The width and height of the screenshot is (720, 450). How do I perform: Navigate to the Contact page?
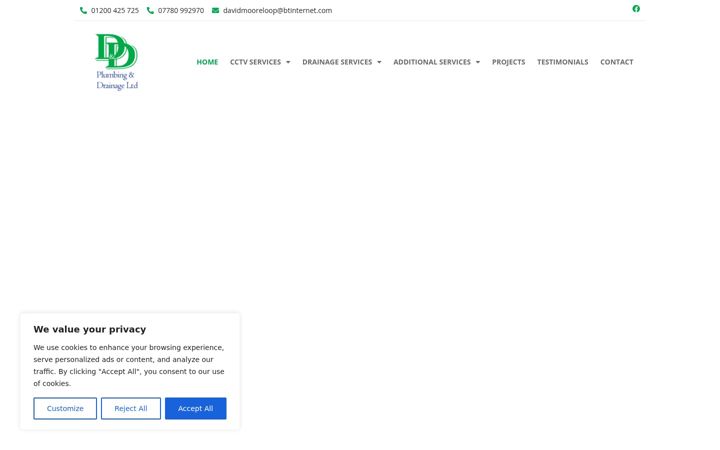click(x=617, y=62)
